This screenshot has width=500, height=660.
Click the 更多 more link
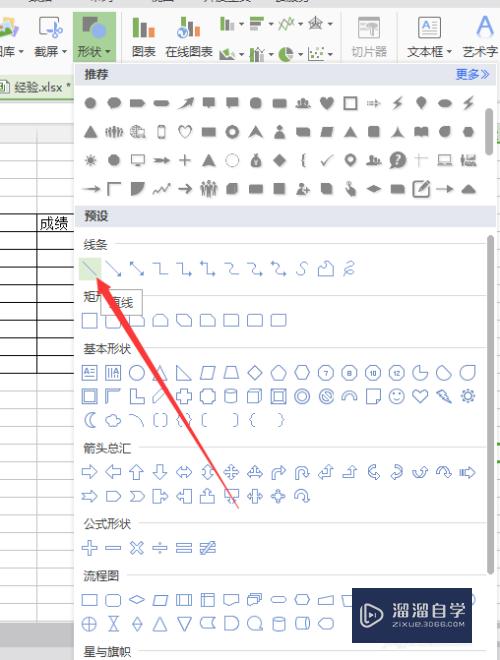click(x=472, y=75)
